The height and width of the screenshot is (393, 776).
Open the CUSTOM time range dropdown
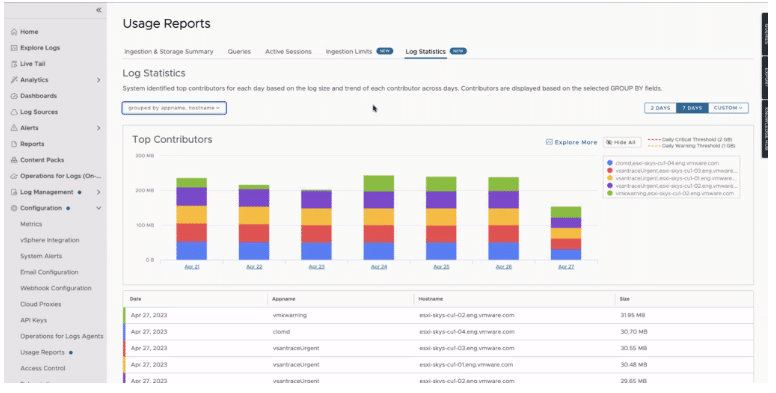pyautogui.click(x=728, y=108)
